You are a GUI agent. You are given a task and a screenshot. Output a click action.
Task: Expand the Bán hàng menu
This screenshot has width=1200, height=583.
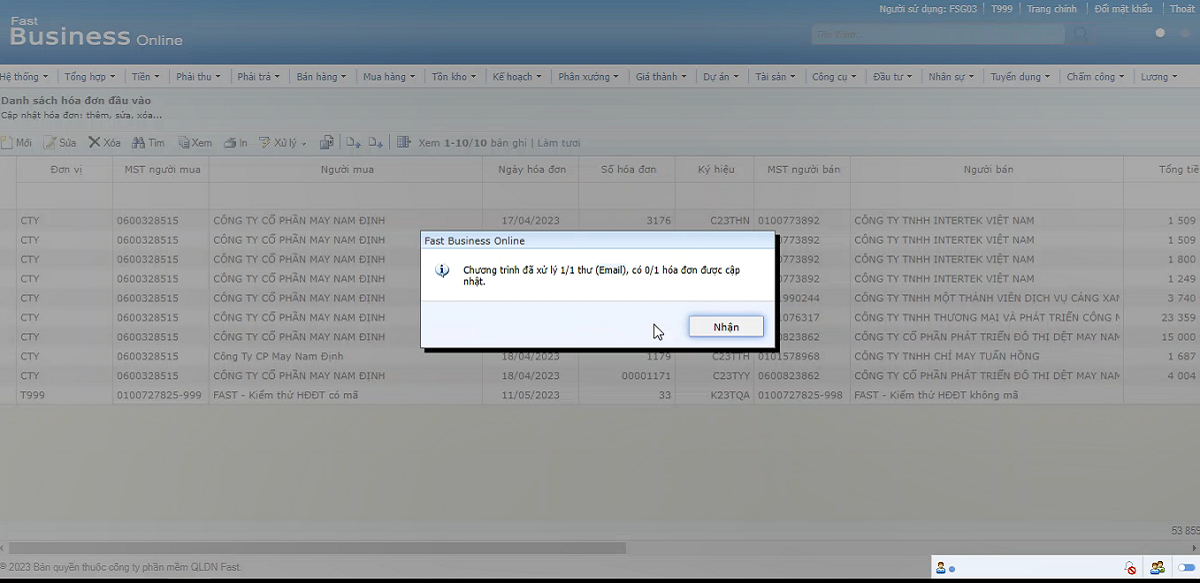tap(321, 77)
